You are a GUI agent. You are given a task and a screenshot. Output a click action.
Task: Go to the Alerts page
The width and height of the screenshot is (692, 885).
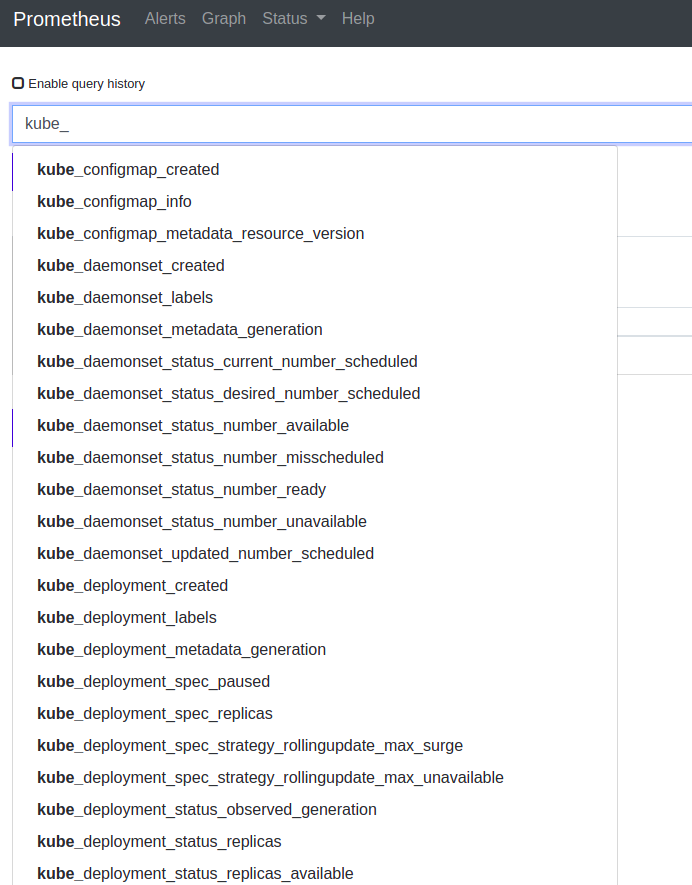(165, 19)
